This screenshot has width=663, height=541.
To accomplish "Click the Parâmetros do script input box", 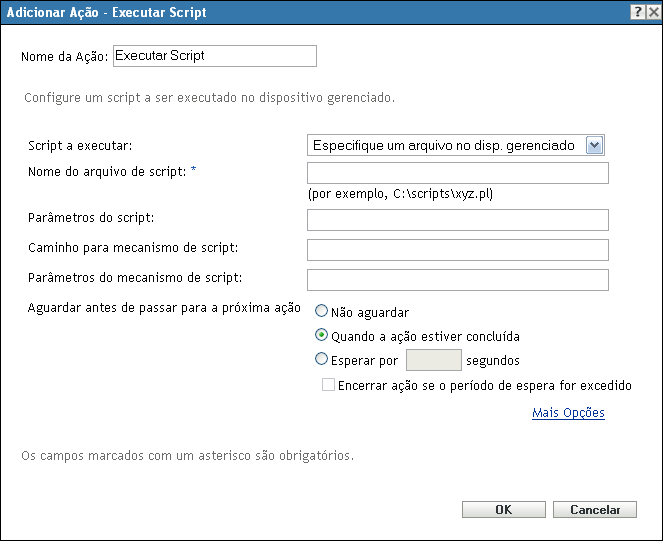I will [457, 220].
